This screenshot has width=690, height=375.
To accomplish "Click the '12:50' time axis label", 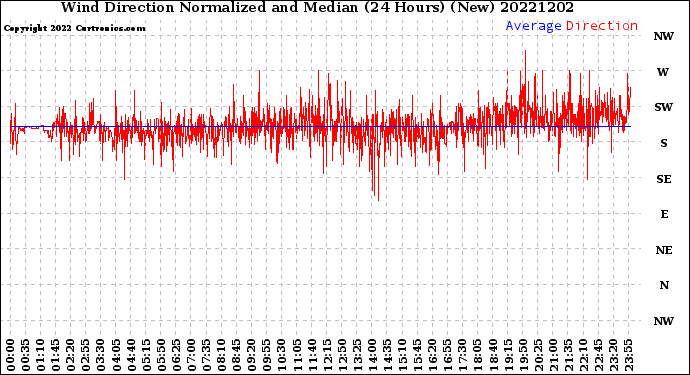I will (342, 355).
